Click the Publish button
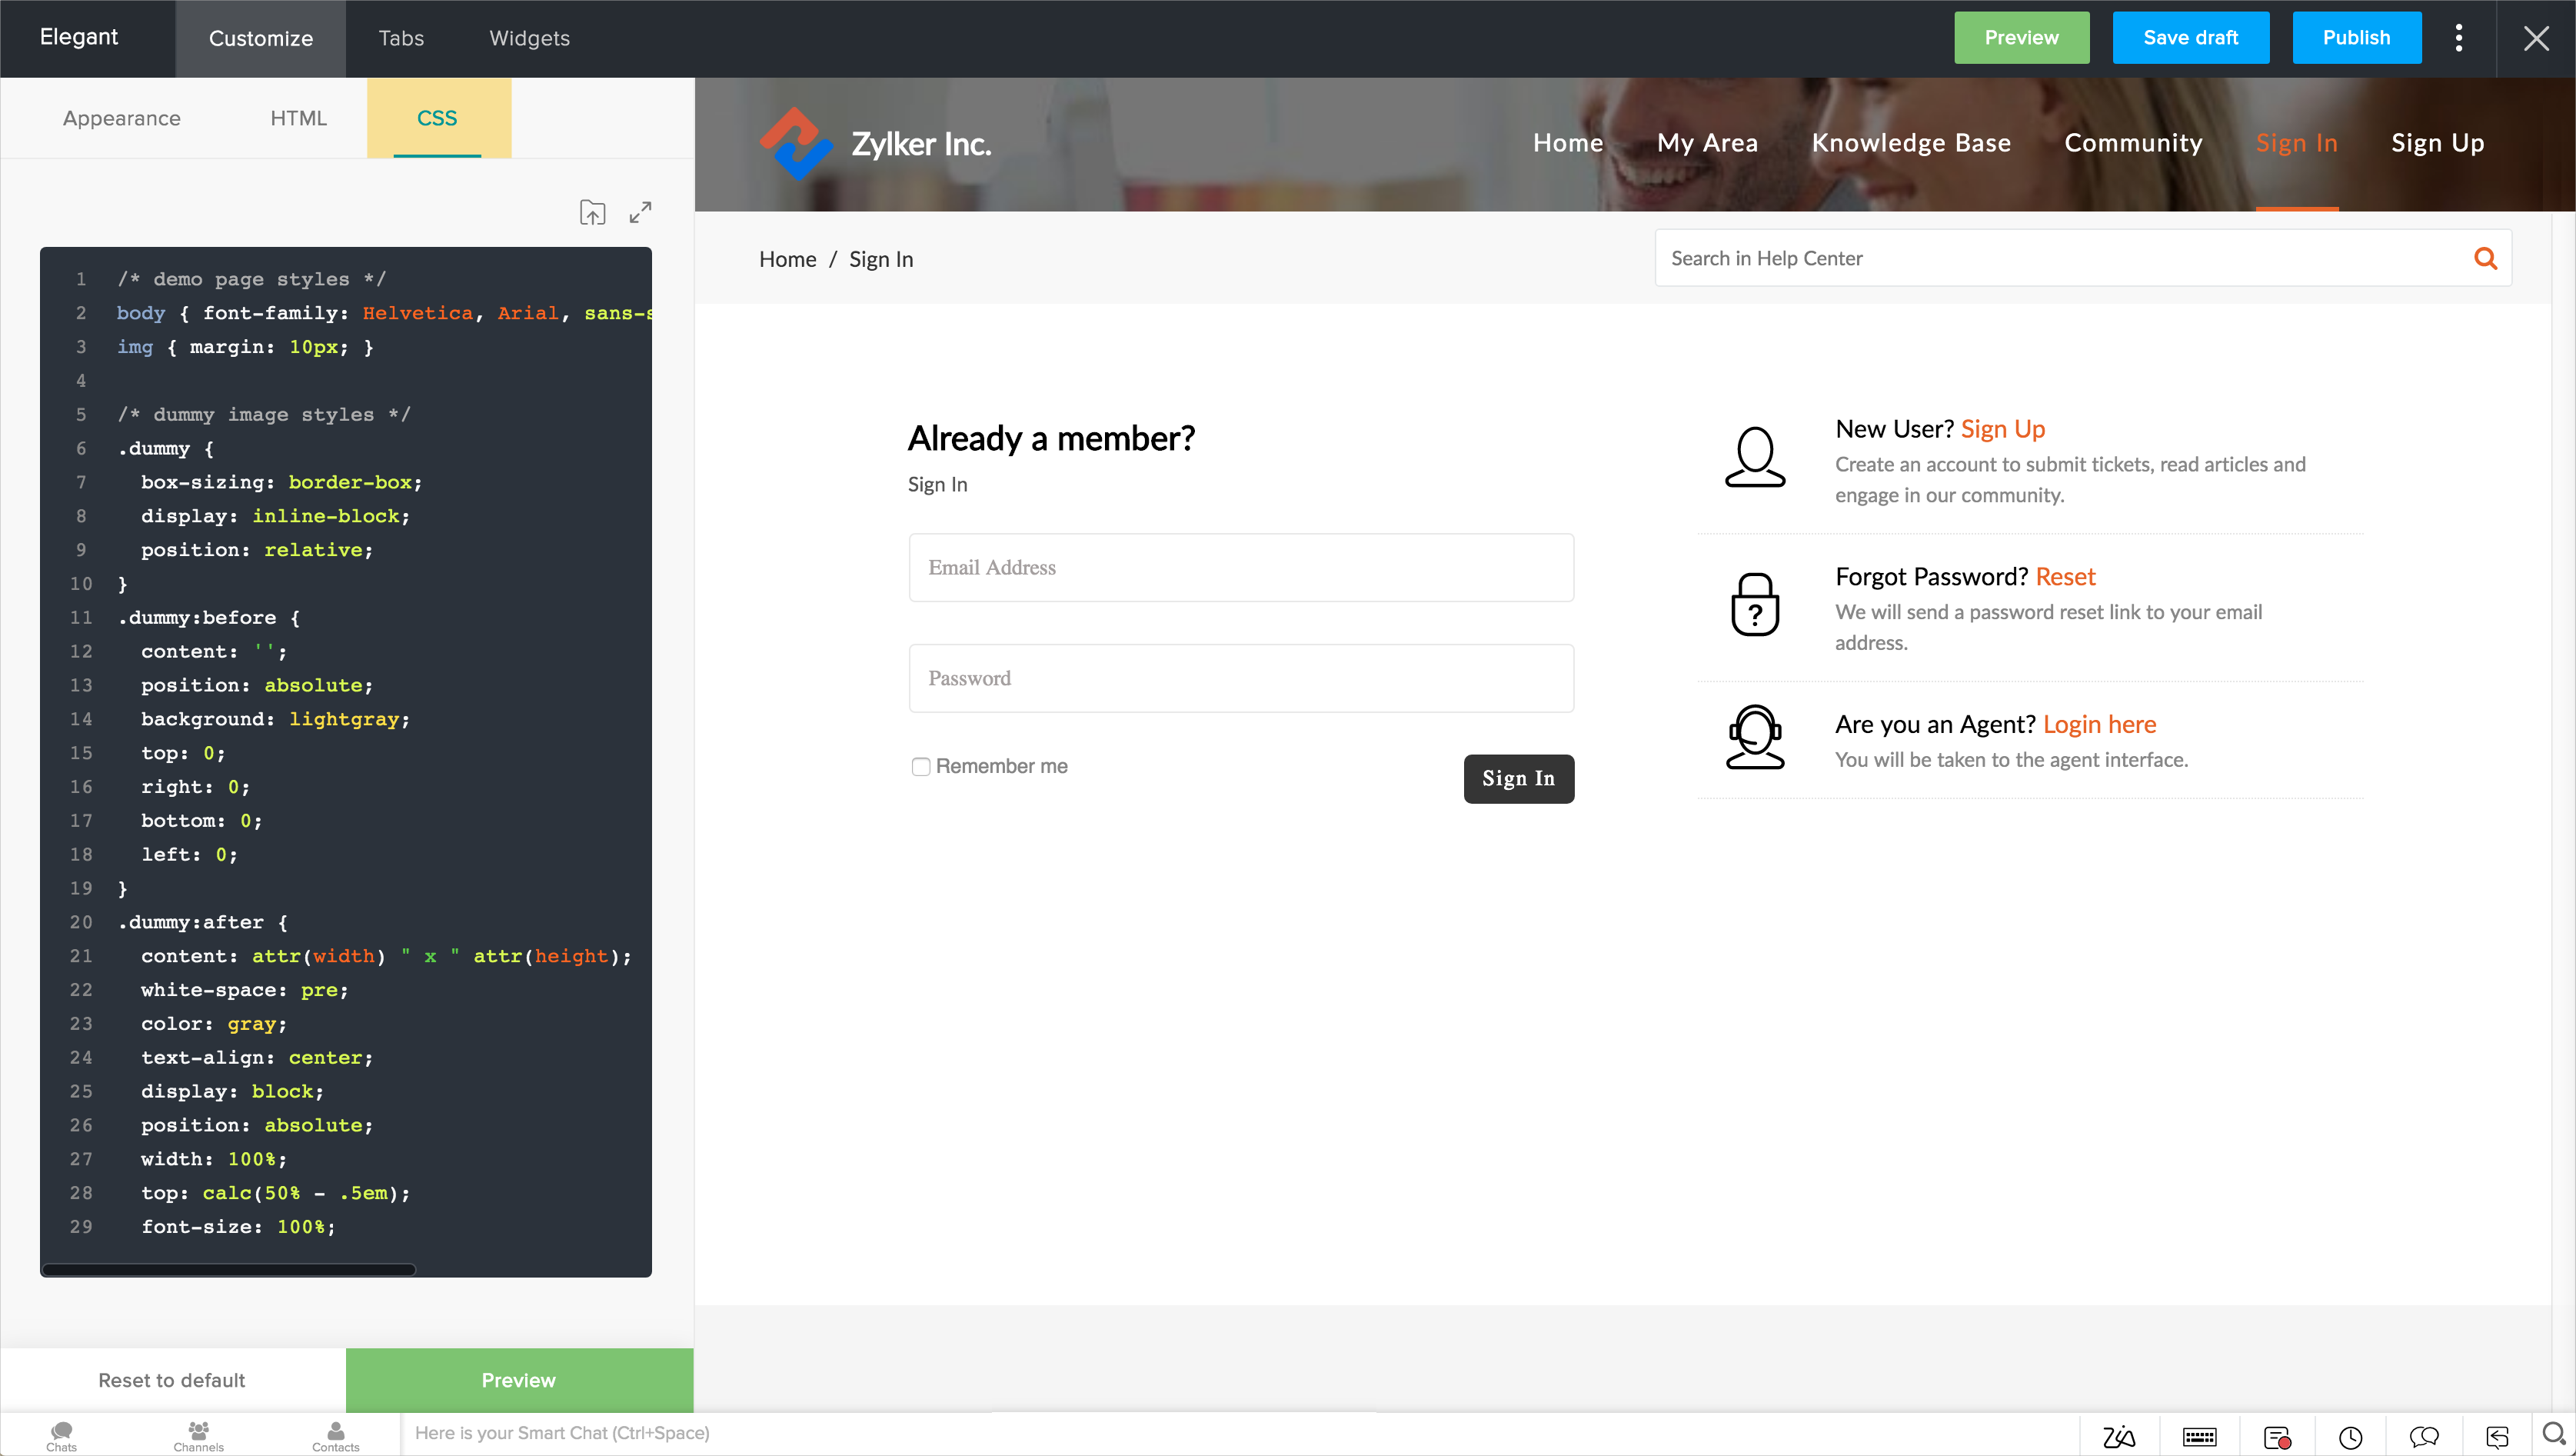Image resolution: width=2576 pixels, height=1456 pixels. tap(2356, 38)
